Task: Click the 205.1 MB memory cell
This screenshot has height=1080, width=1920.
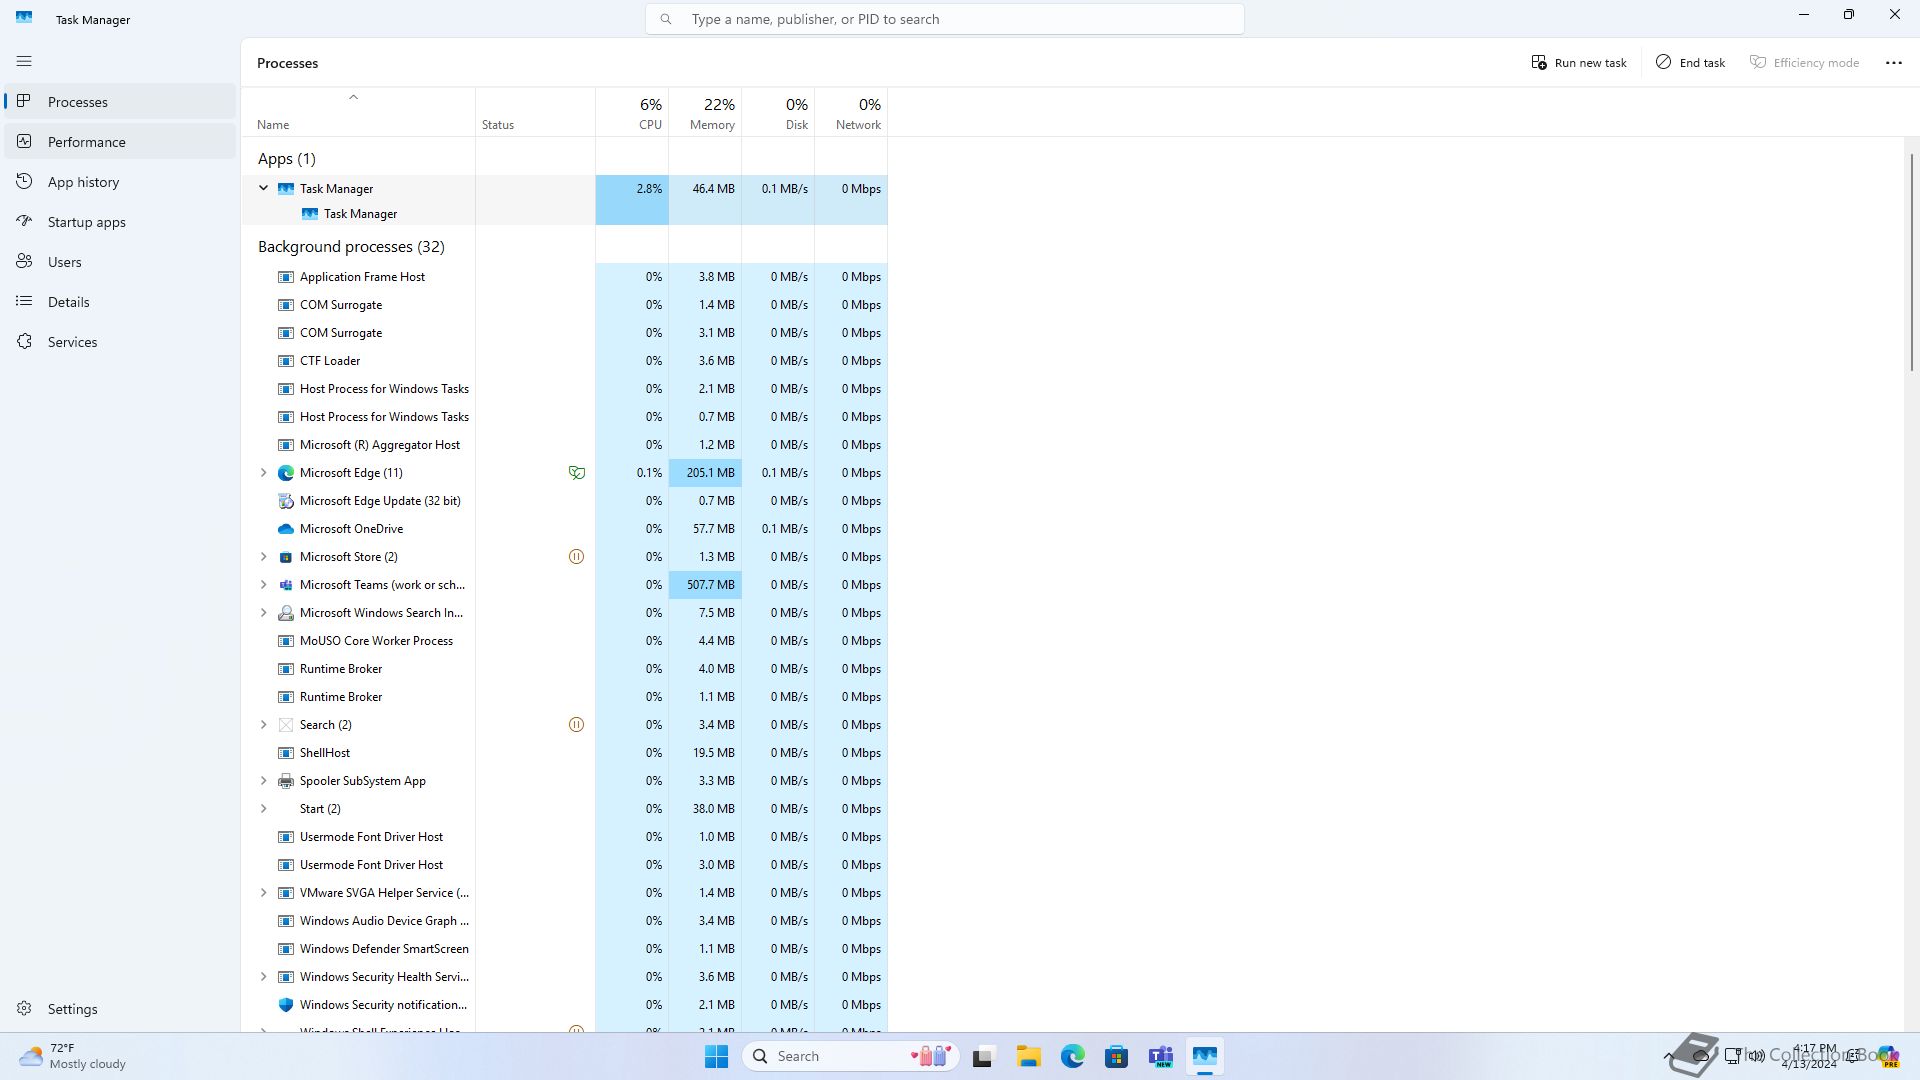Action: point(705,473)
